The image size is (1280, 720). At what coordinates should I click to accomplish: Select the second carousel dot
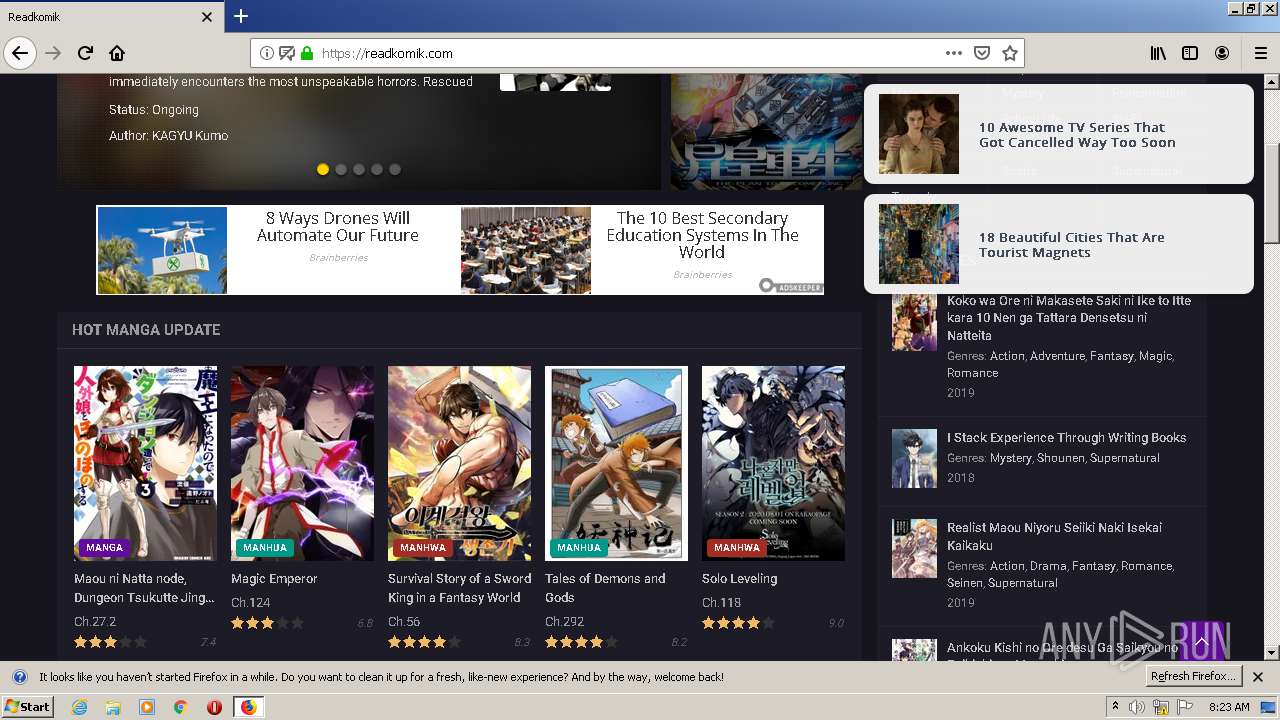[341, 169]
